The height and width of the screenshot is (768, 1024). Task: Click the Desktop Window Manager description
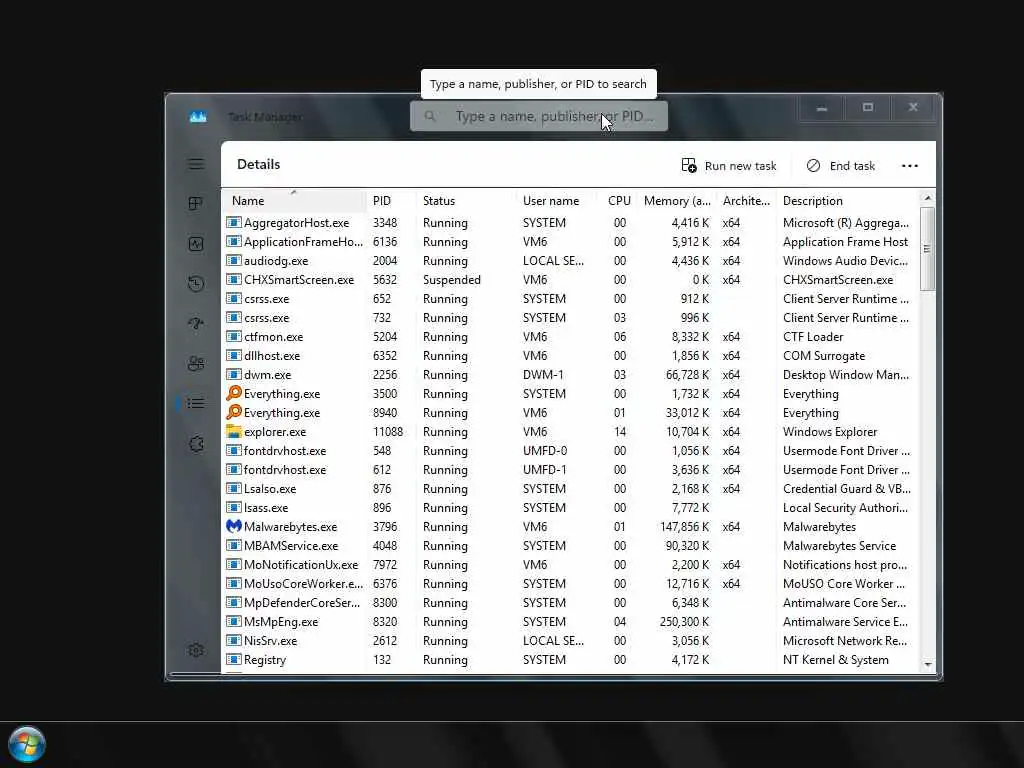point(846,374)
